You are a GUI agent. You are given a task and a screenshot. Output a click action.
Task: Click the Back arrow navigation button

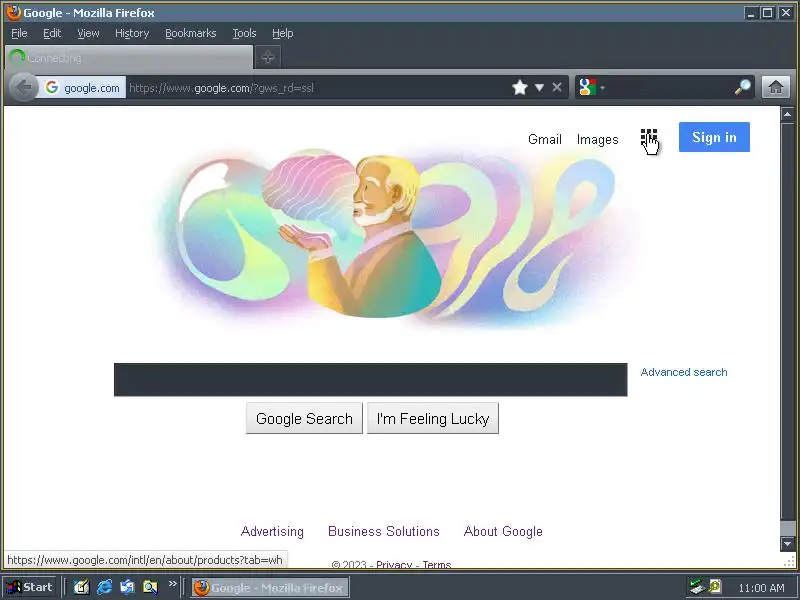pyautogui.click(x=23, y=88)
